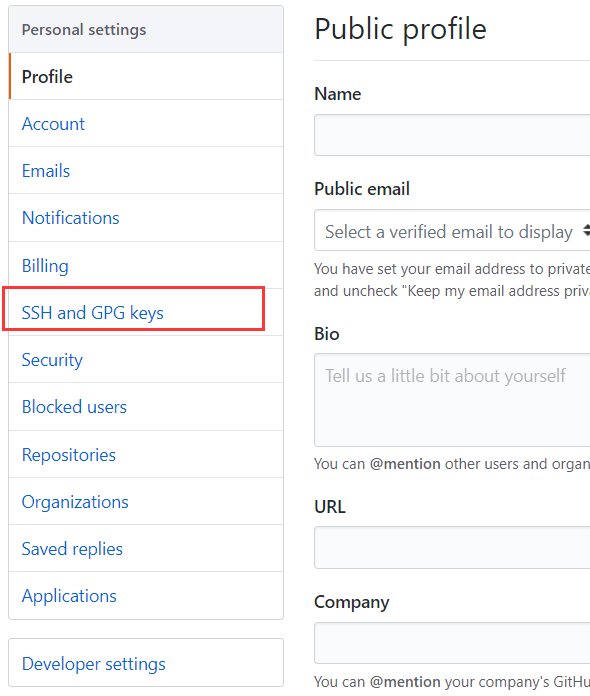590x696 pixels.
Task: Open the Profile settings page
Action: pyautogui.click(x=146, y=76)
